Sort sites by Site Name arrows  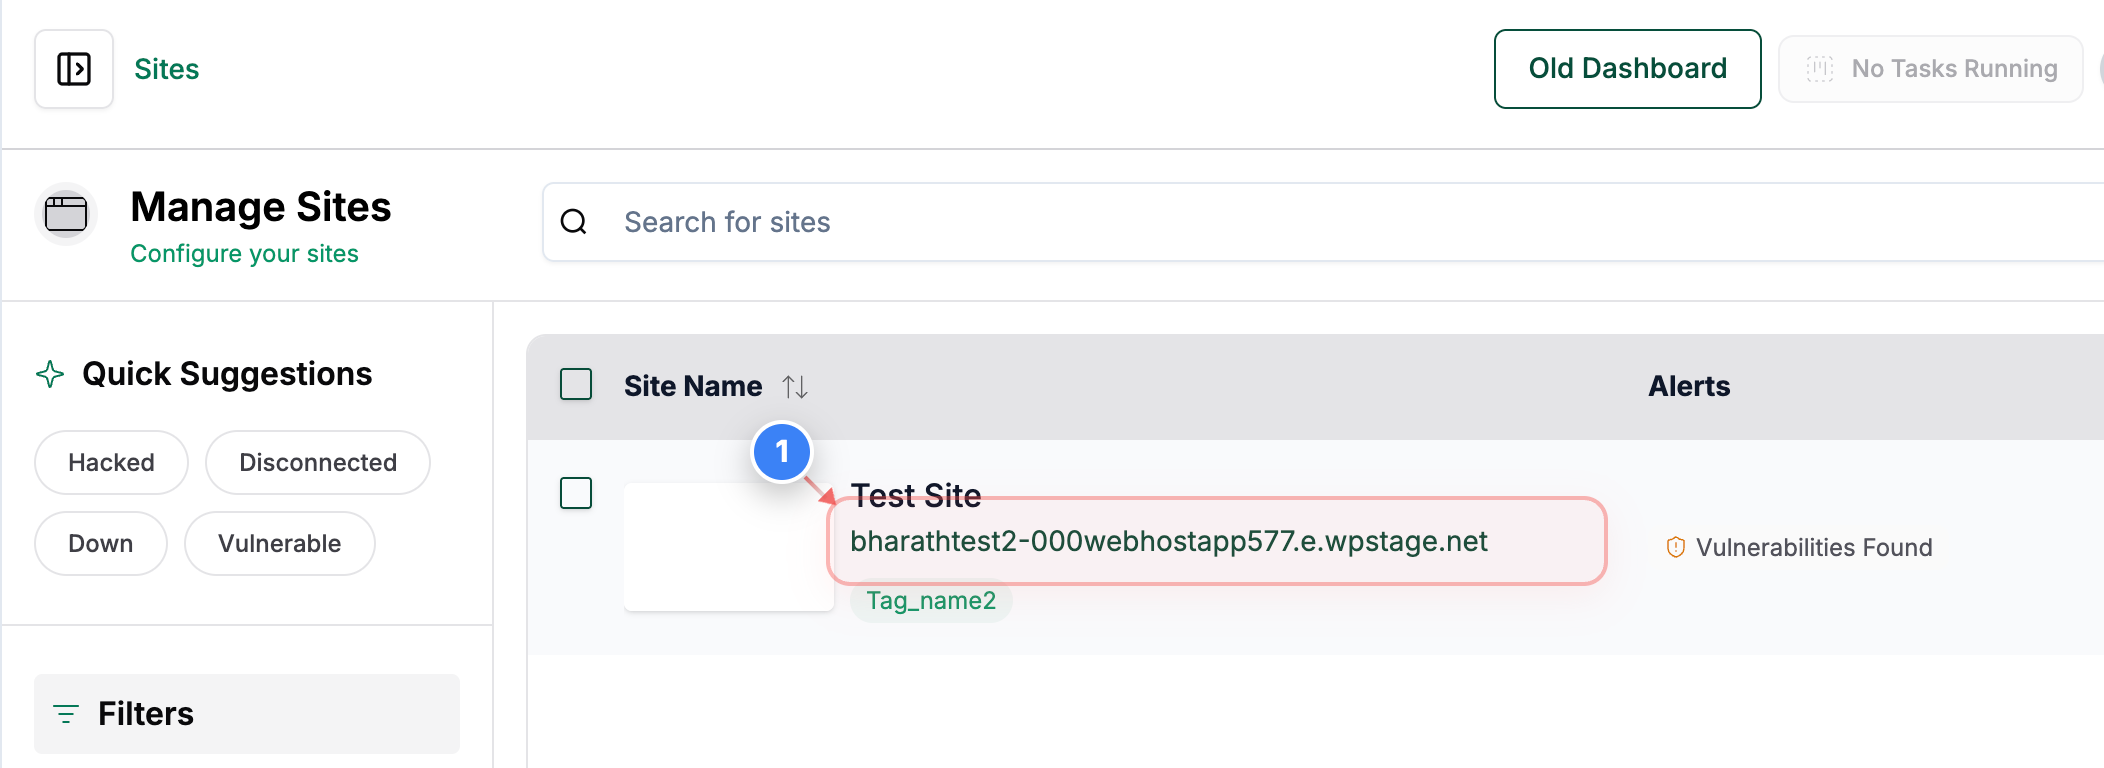click(795, 386)
